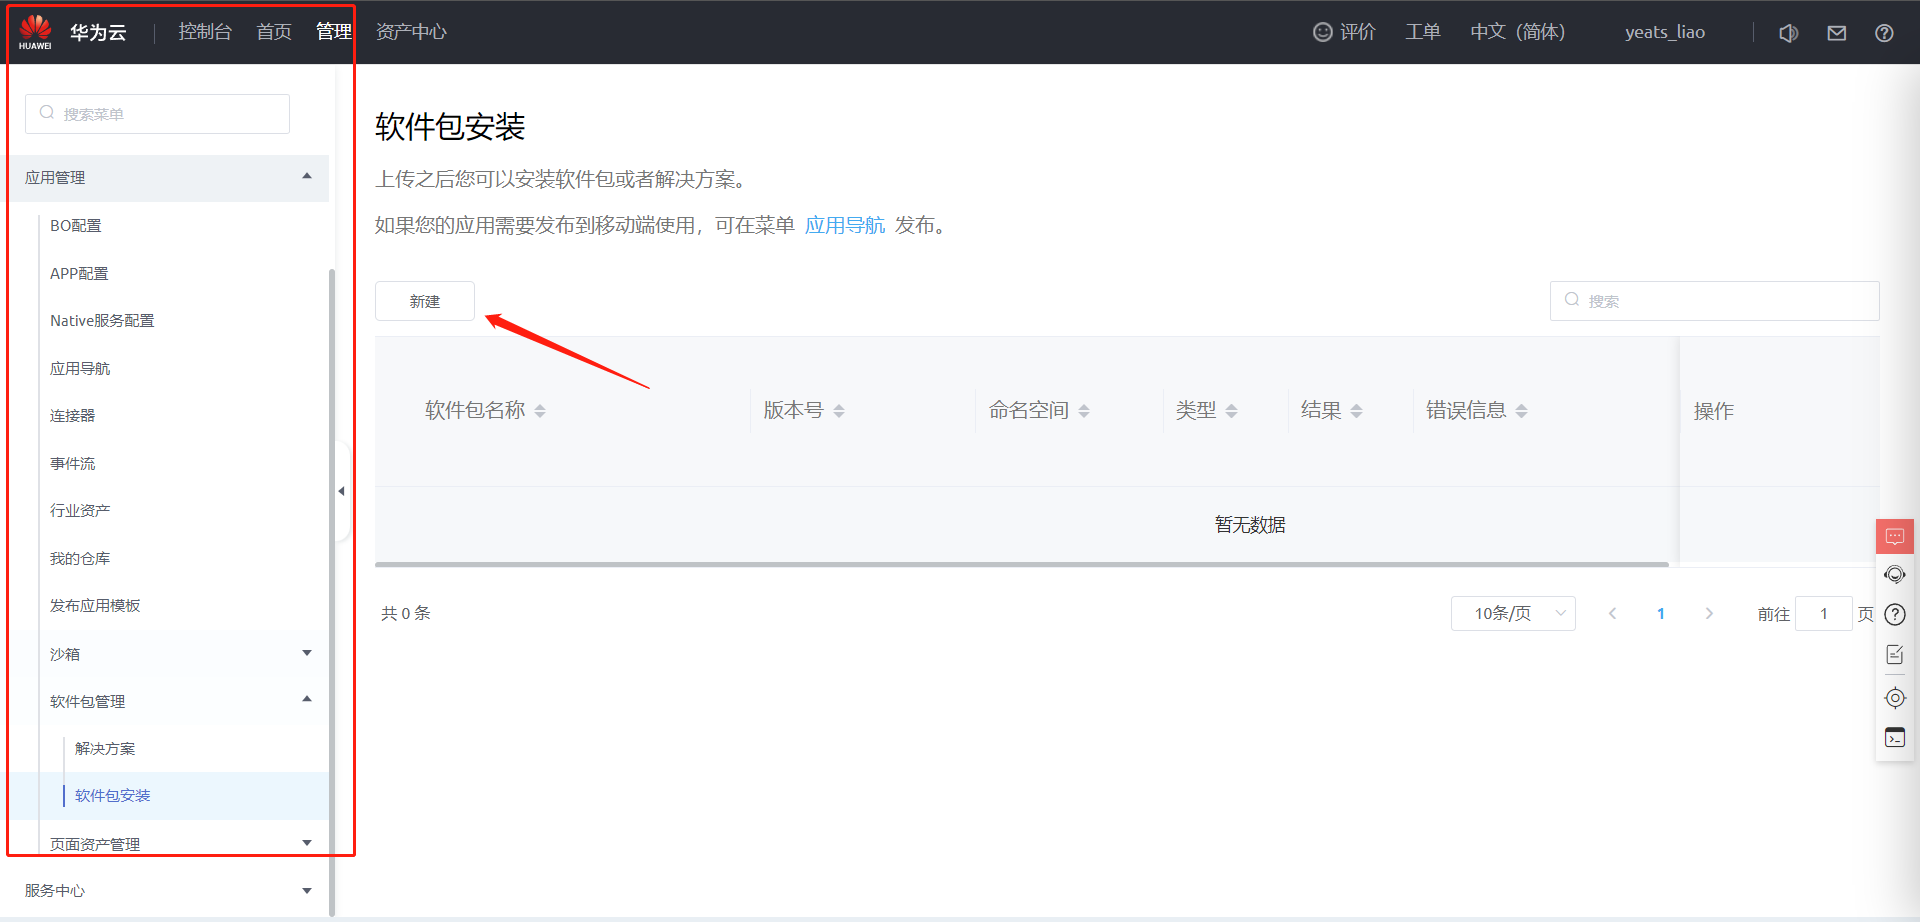Open 发布应用模板 in sidebar
The image size is (1920, 922).
pos(95,606)
